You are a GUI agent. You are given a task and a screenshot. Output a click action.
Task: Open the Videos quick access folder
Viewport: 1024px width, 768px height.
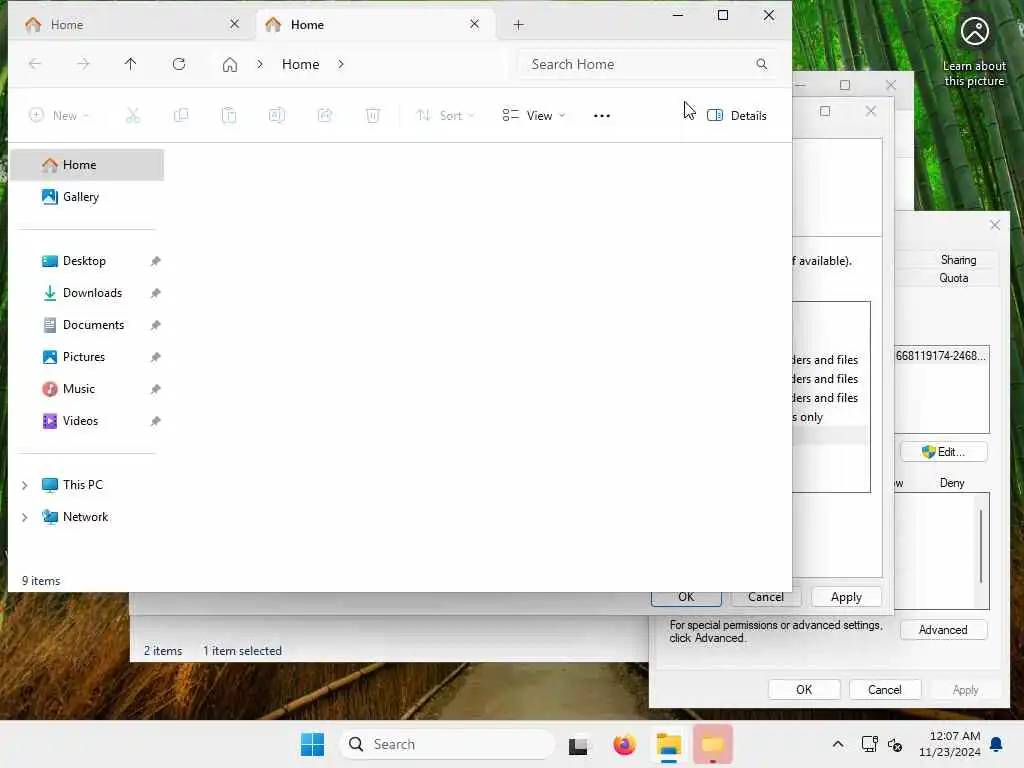80,421
